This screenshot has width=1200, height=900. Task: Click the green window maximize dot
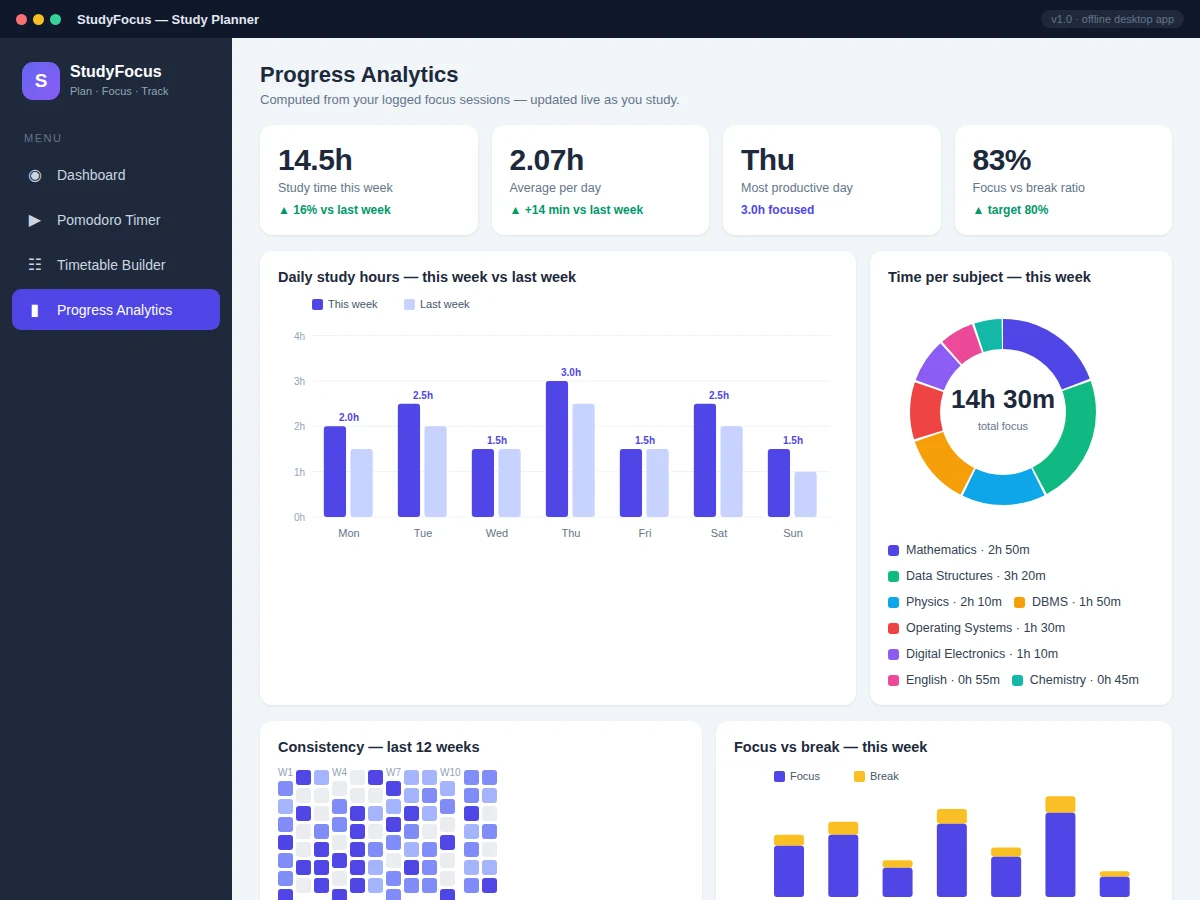(x=55, y=19)
